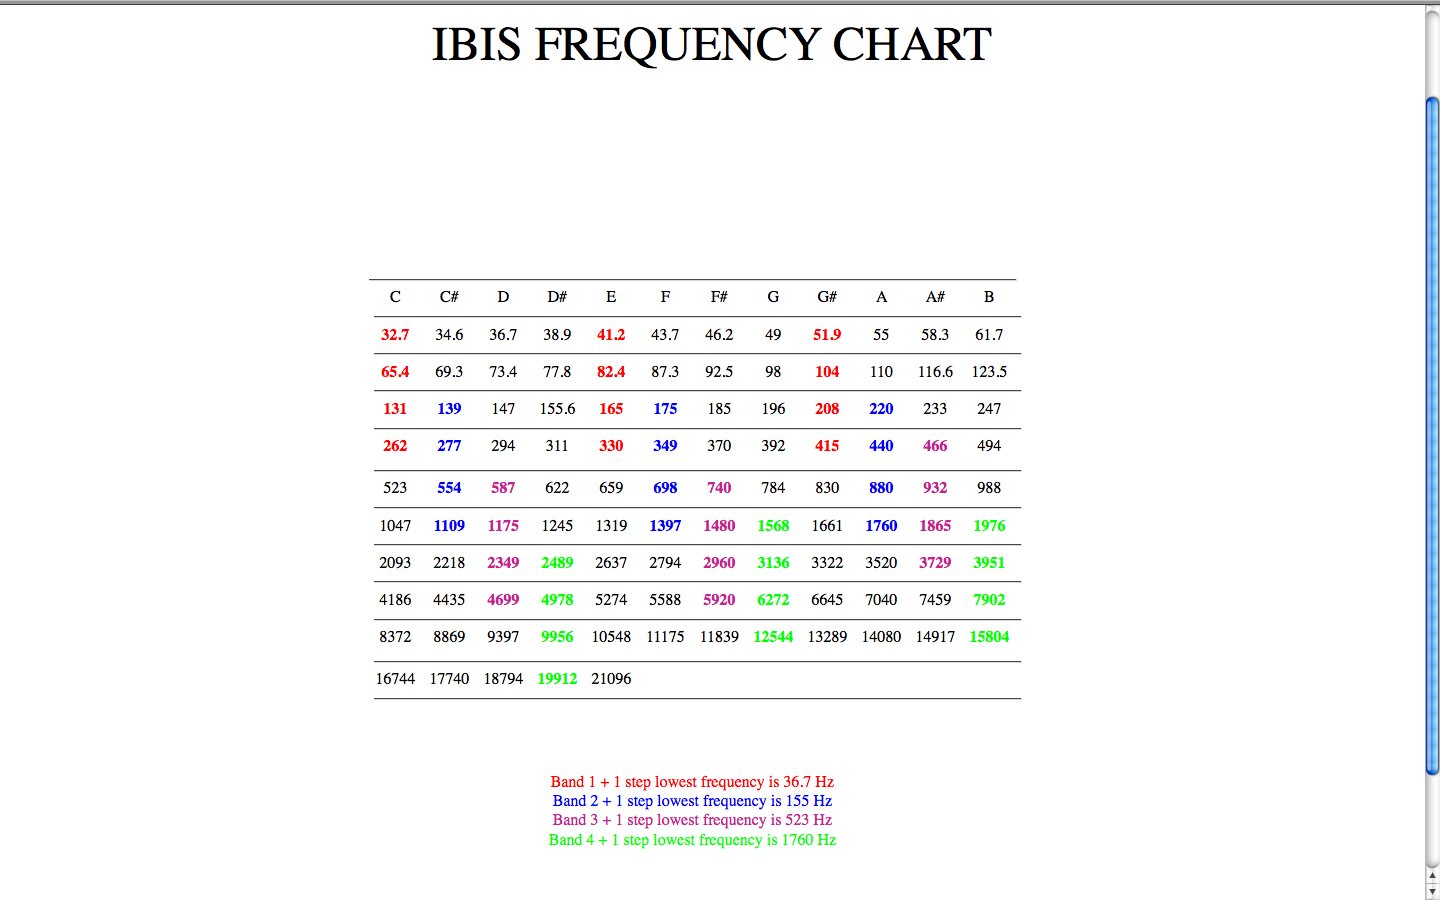This screenshot has width=1440, height=900.
Task: Click the IBIS FREQUENCY CHART title
Action: pos(711,45)
